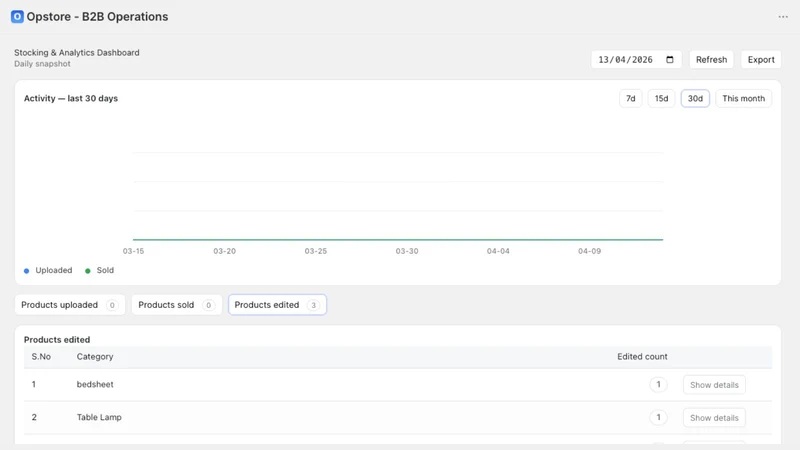The height and width of the screenshot is (450, 800).
Task: Open the calendar picker icon in date field
Action: click(670, 60)
